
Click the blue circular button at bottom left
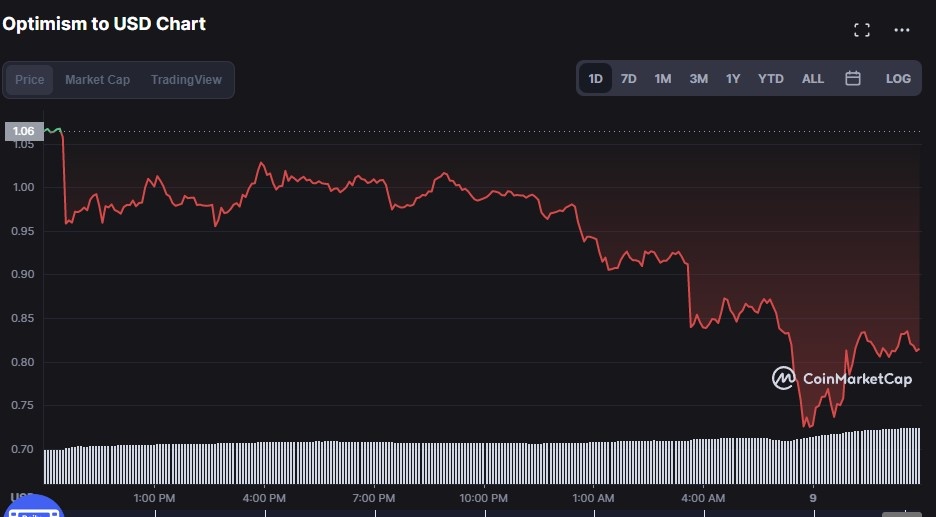pyautogui.click(x=33, y=508)
